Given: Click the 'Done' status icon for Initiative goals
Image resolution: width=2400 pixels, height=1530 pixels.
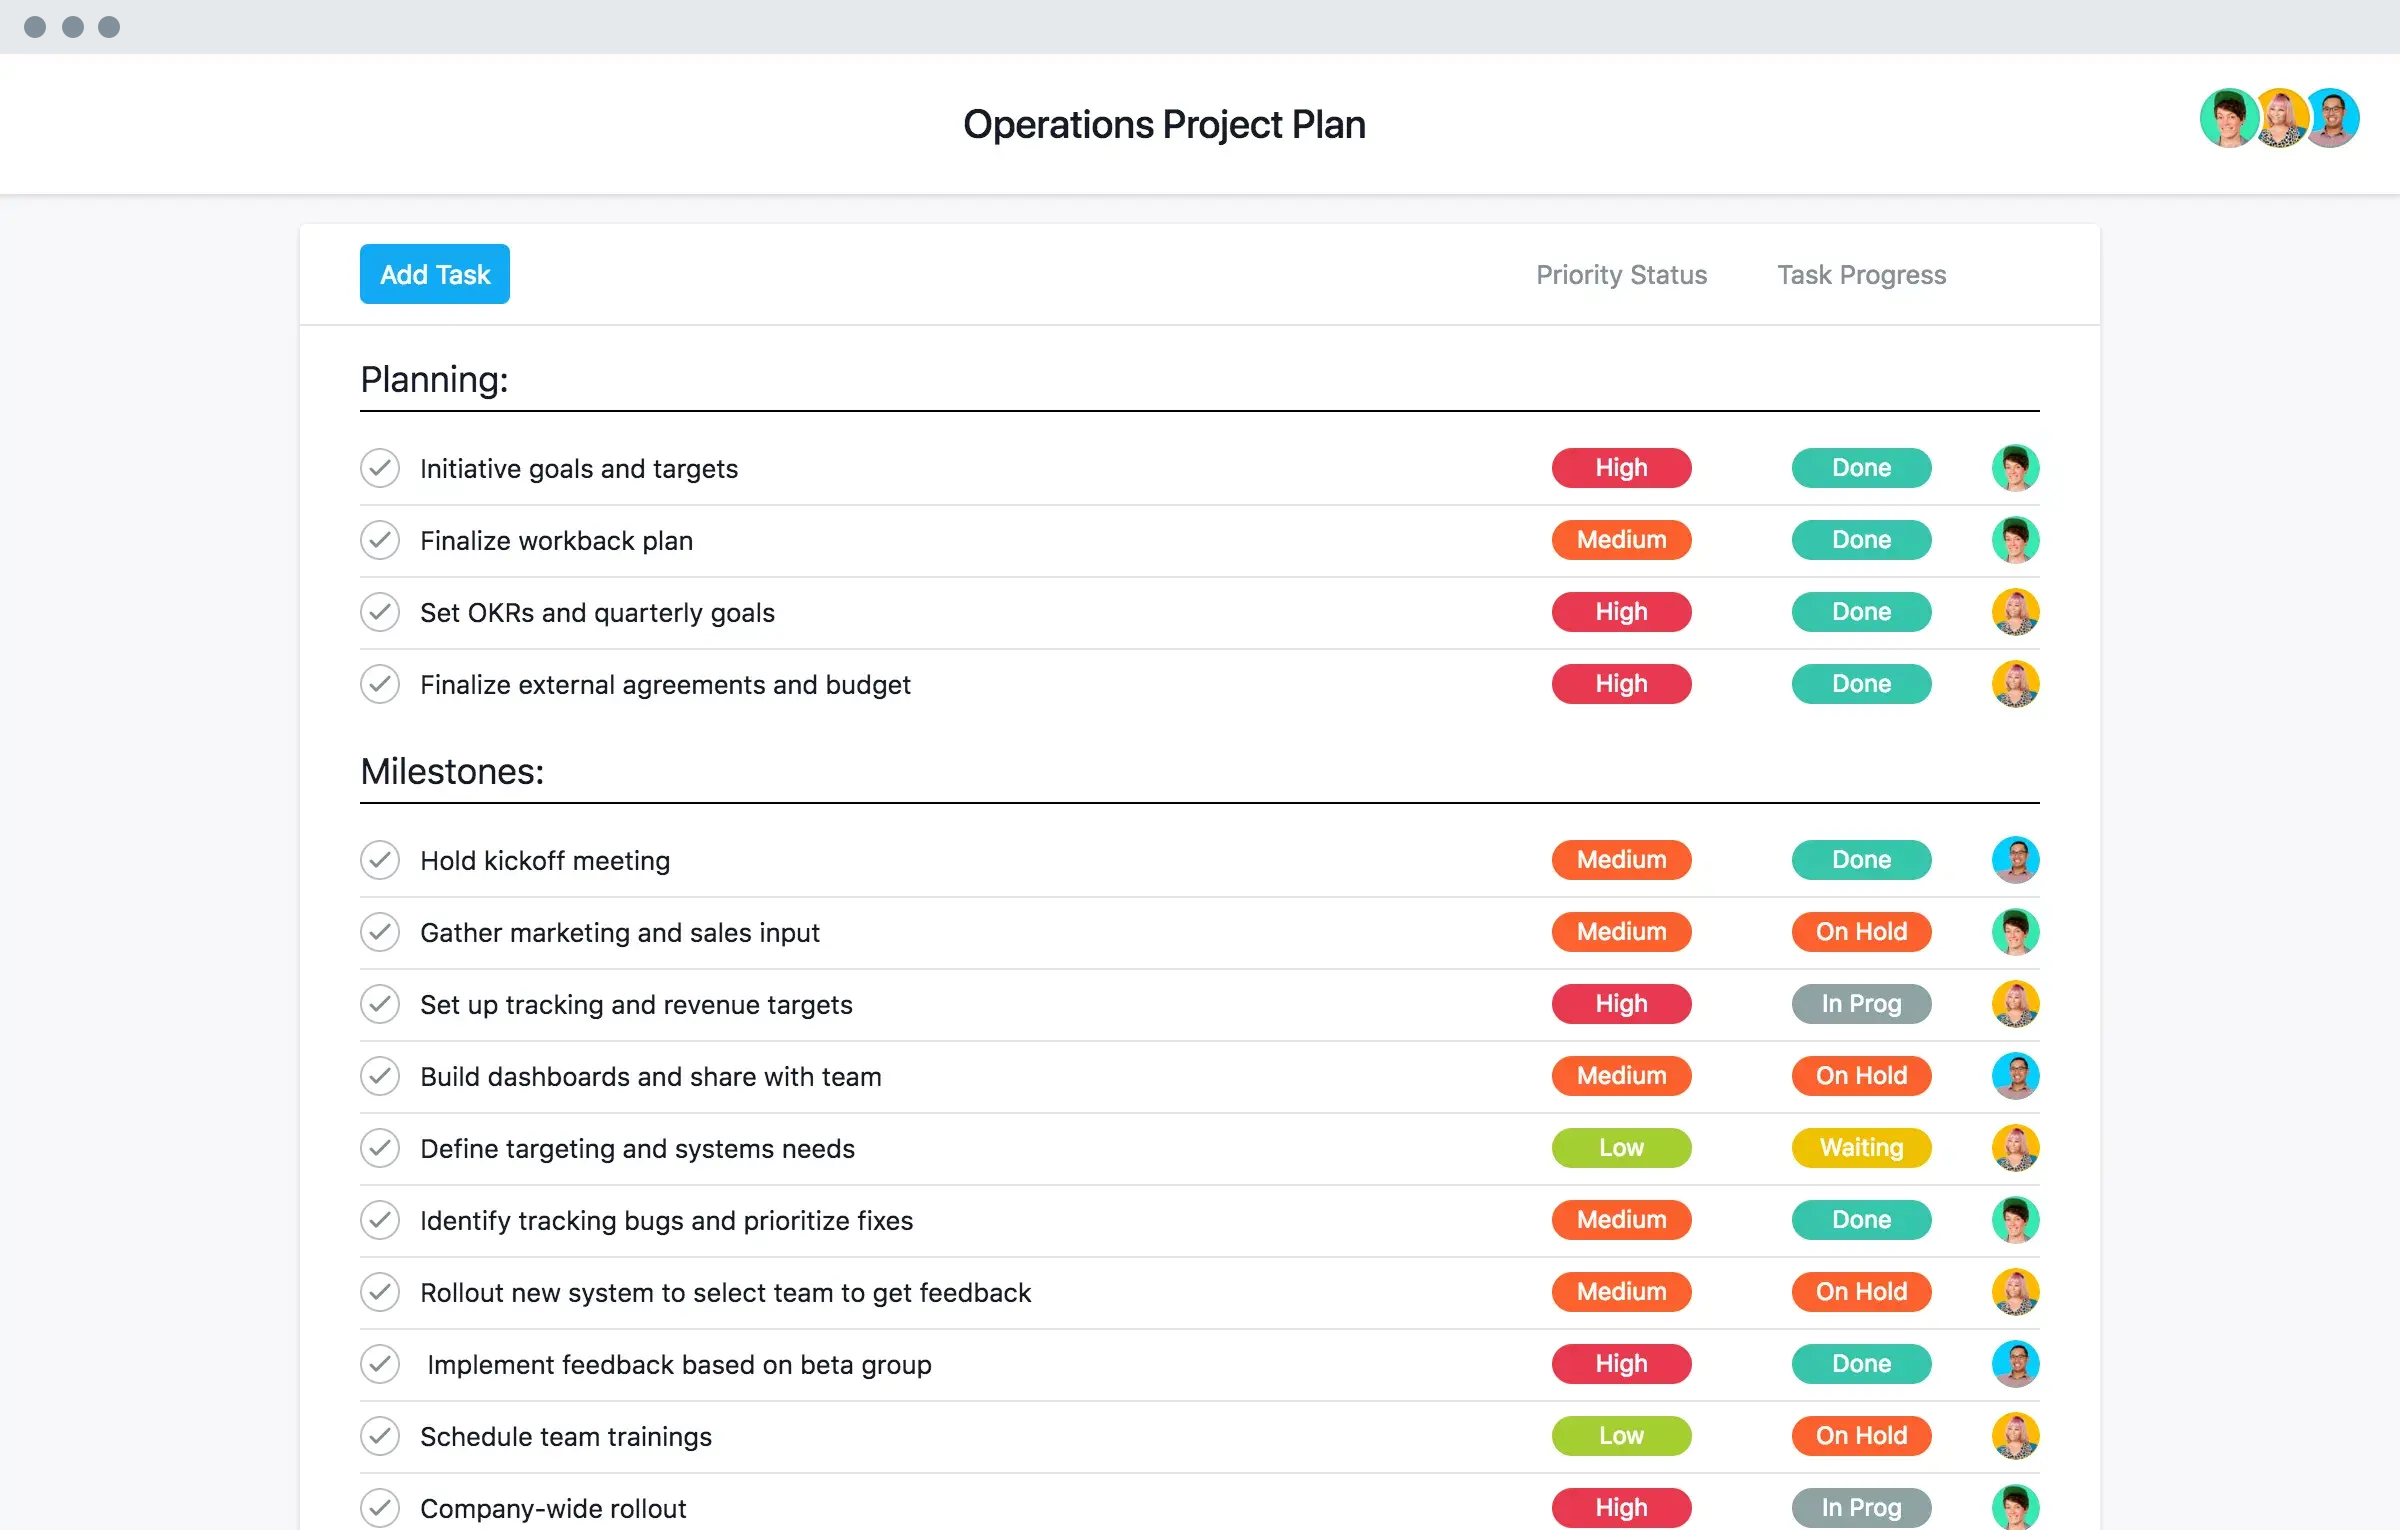Looking at the screenshot, I should pyautogui.click(x=1859, y=467).
